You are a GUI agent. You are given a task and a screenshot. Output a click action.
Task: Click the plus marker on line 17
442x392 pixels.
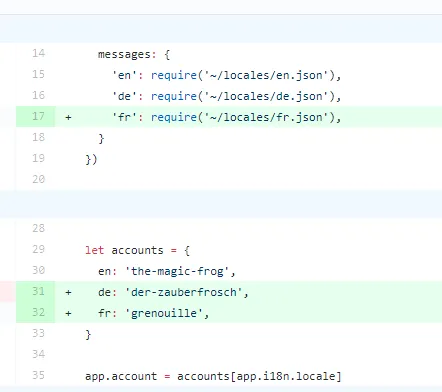tap(68, 117)
